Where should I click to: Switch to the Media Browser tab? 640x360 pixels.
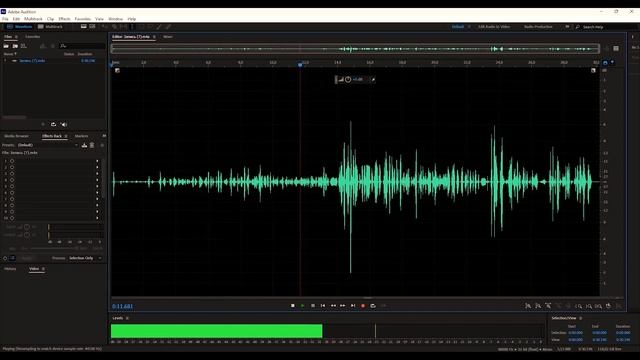[16, 136]
